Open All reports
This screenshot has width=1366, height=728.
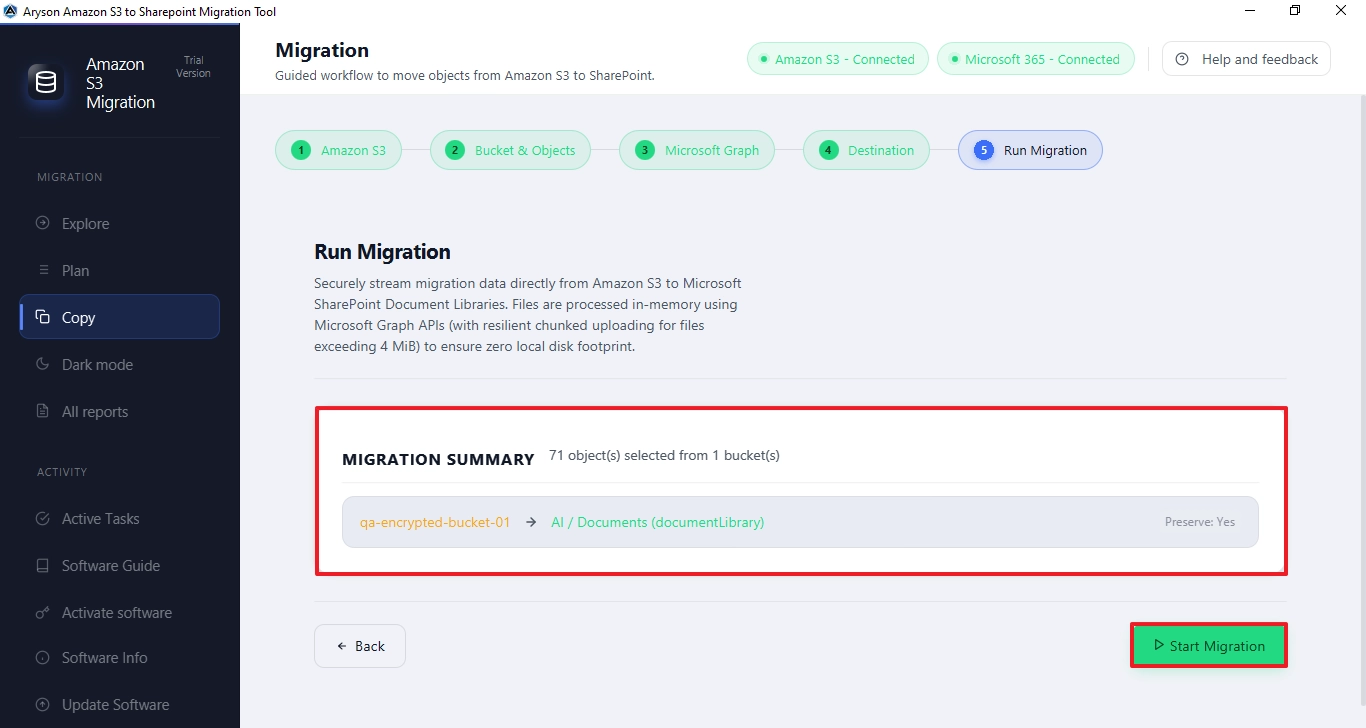click(x=120, y=412)
